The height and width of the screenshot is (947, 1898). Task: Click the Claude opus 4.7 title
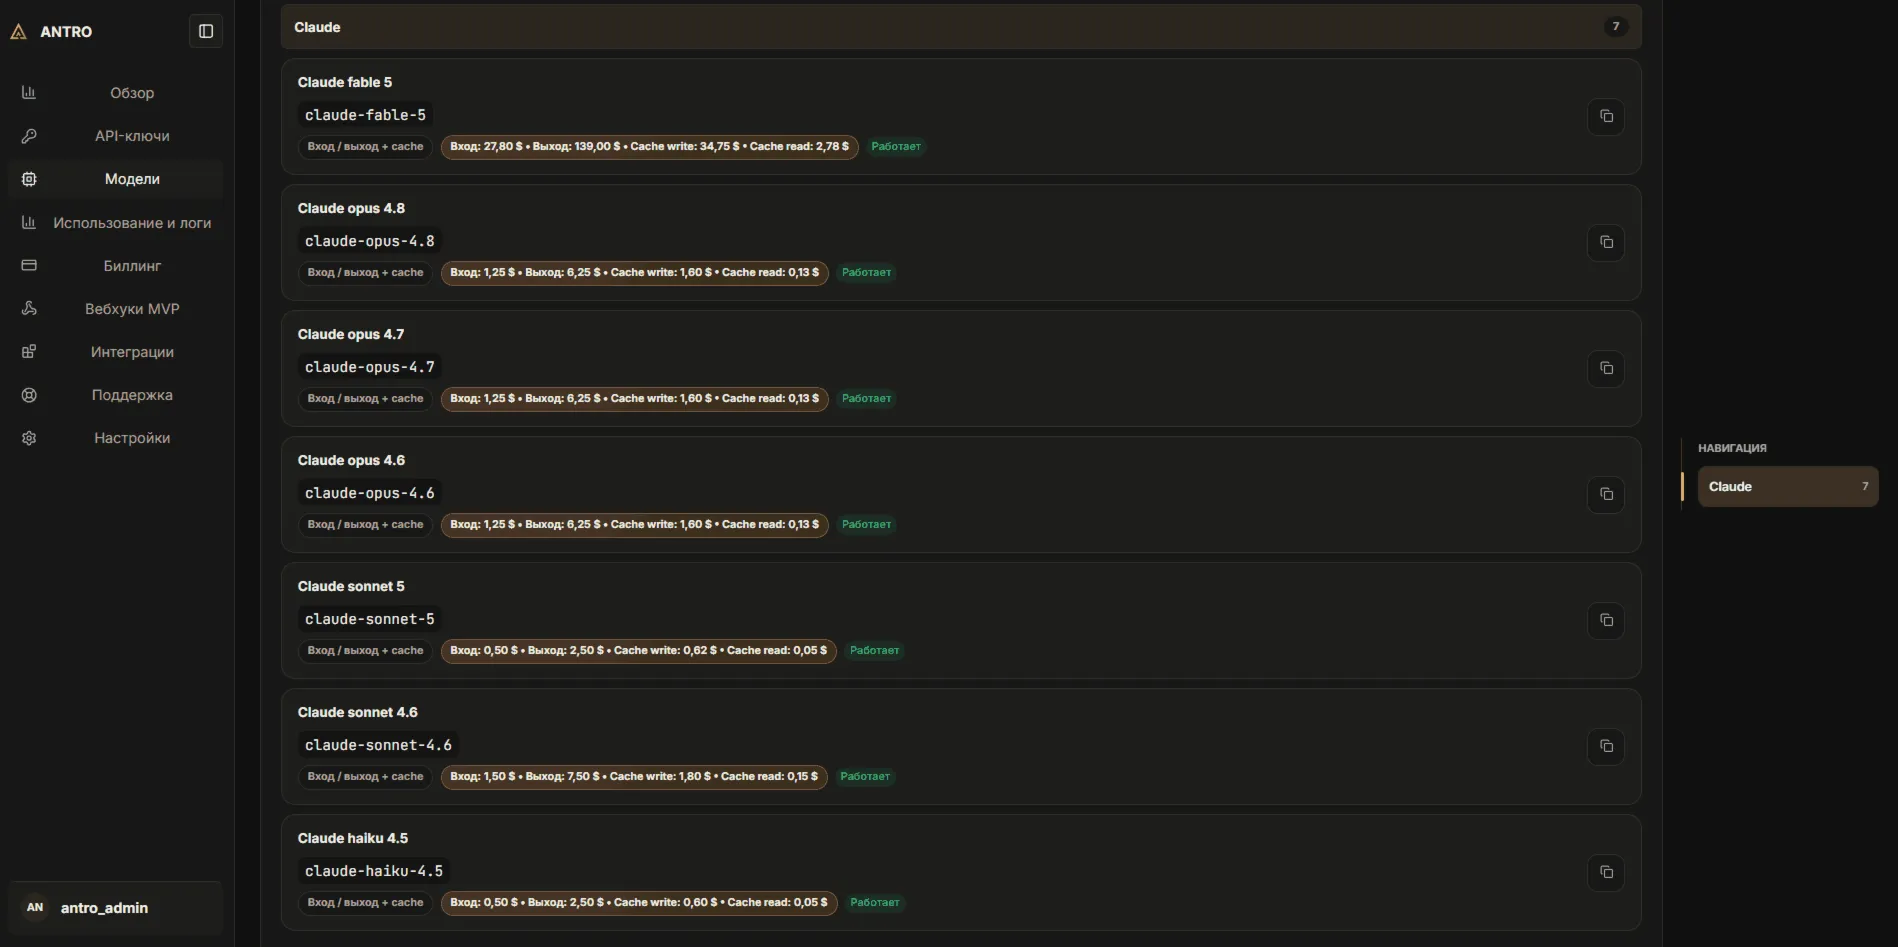point(351,334)
